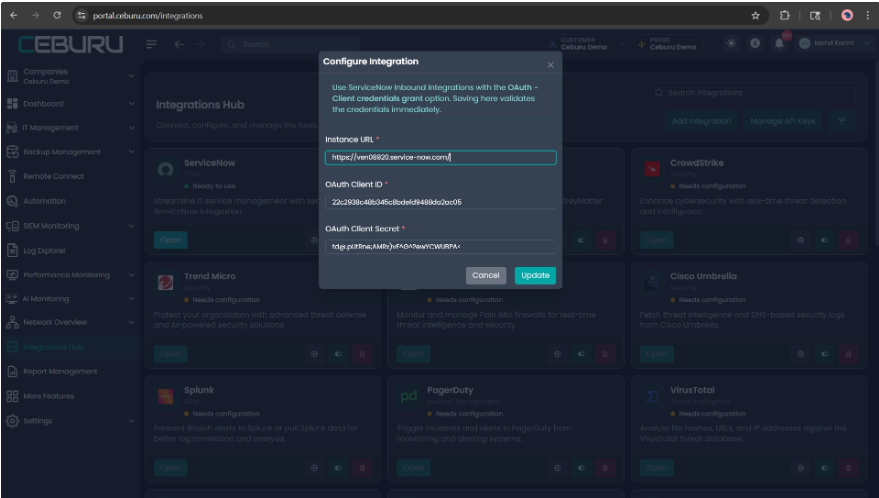Image resolution: width=879 pixels, height=498 pixels.
Task: Open the PagerDuty integration
Action: (x=413, y=468)
